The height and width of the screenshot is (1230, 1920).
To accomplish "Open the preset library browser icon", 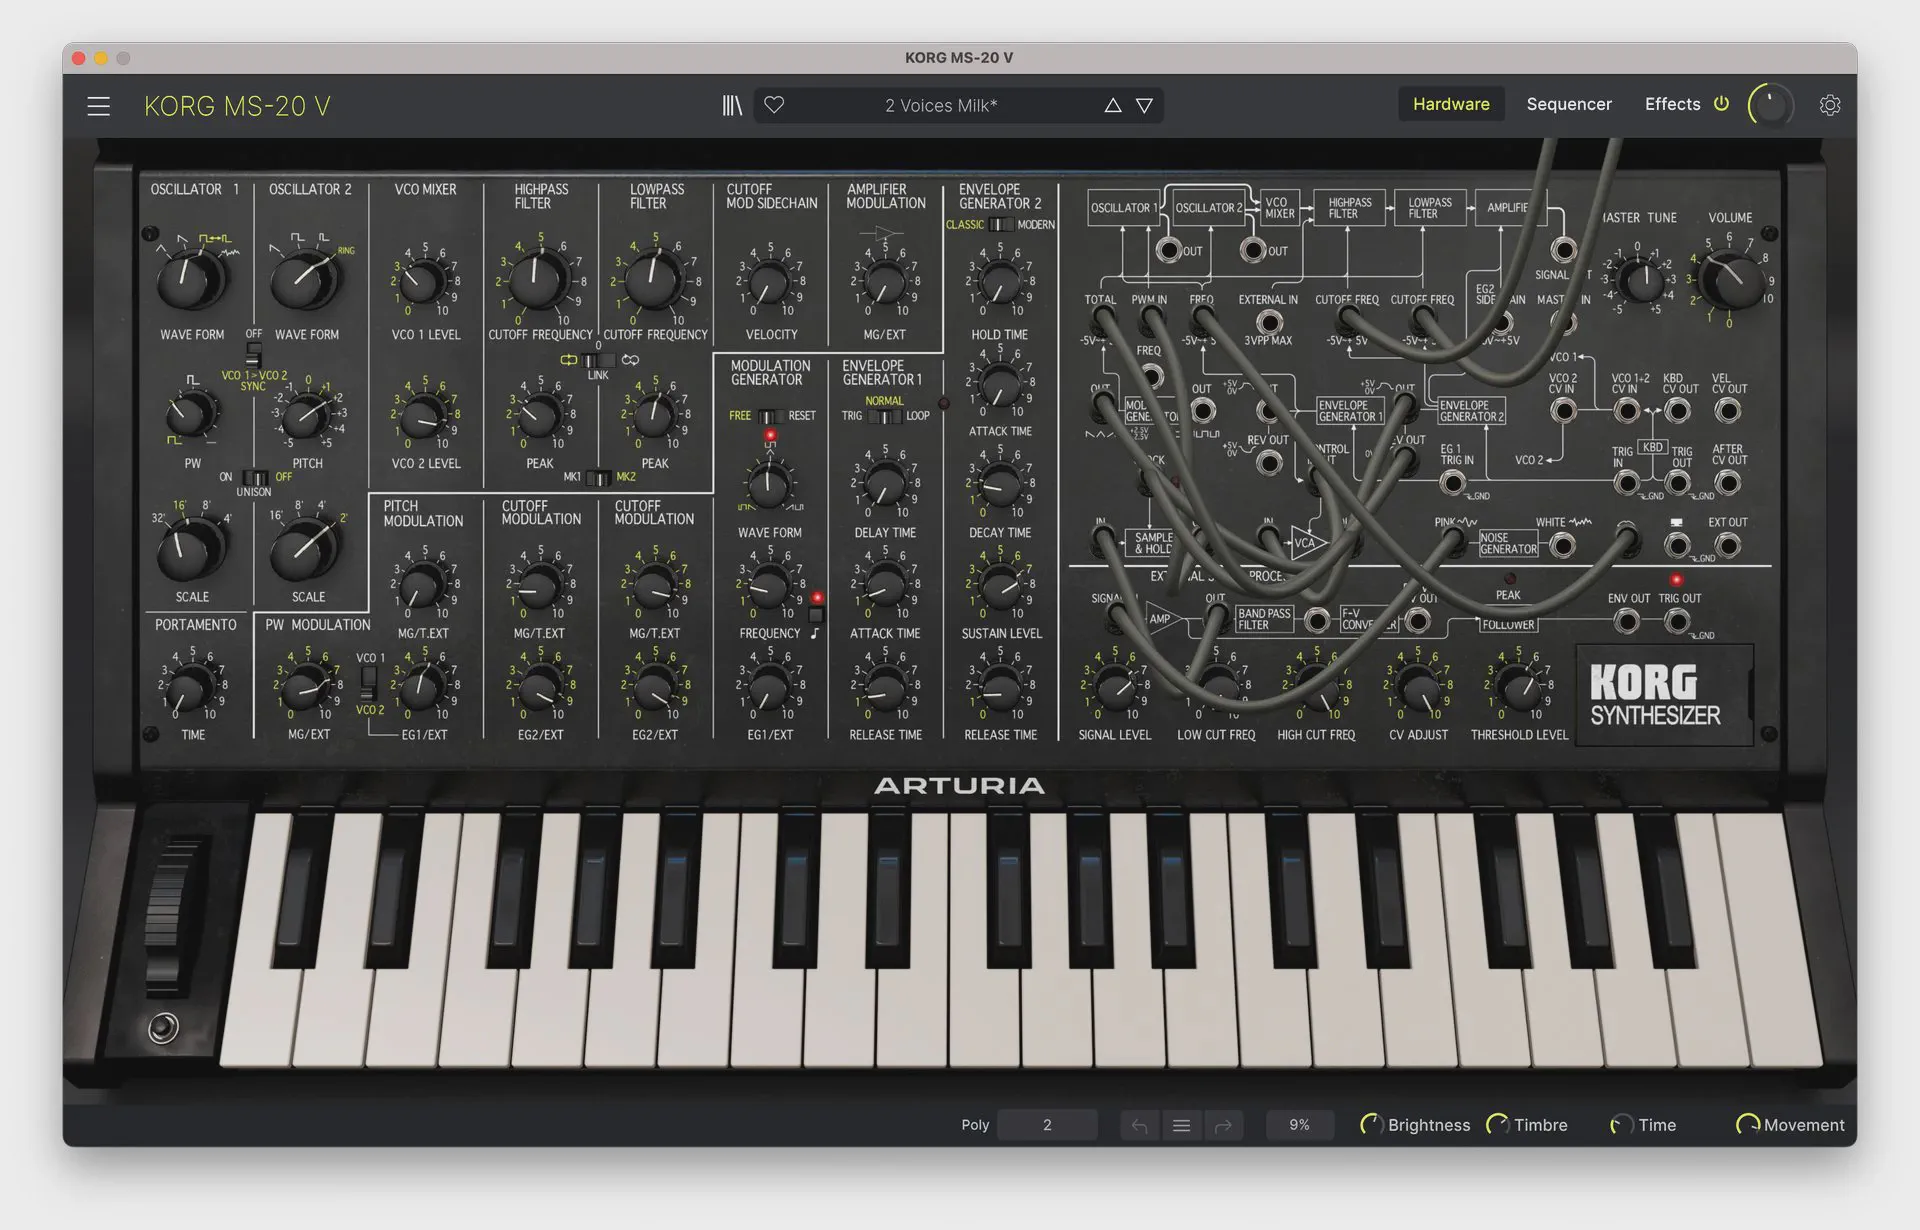I will tap(732, 105).
